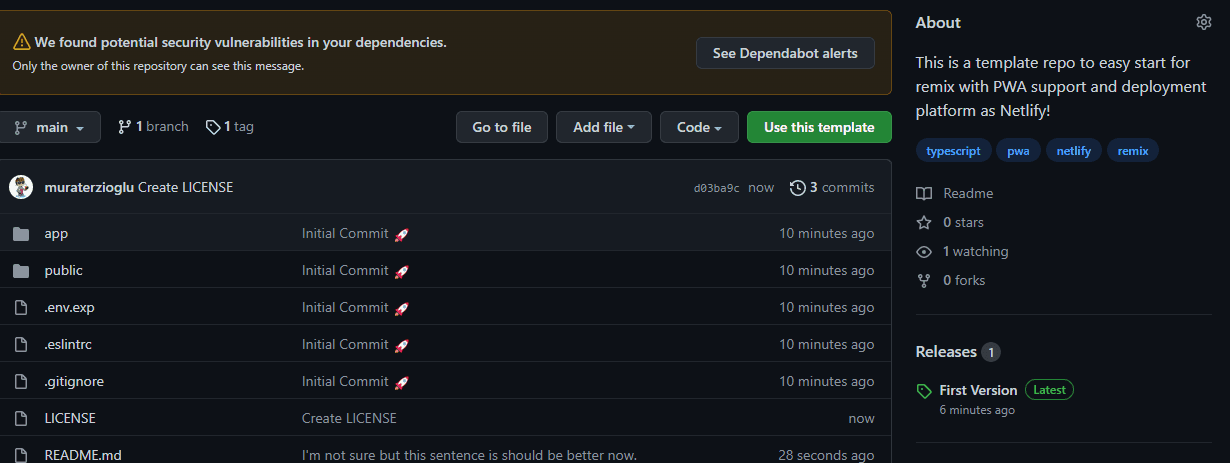1230x463 pixels.
Task: Click See Dependabot alerts button
Action: 785,53
